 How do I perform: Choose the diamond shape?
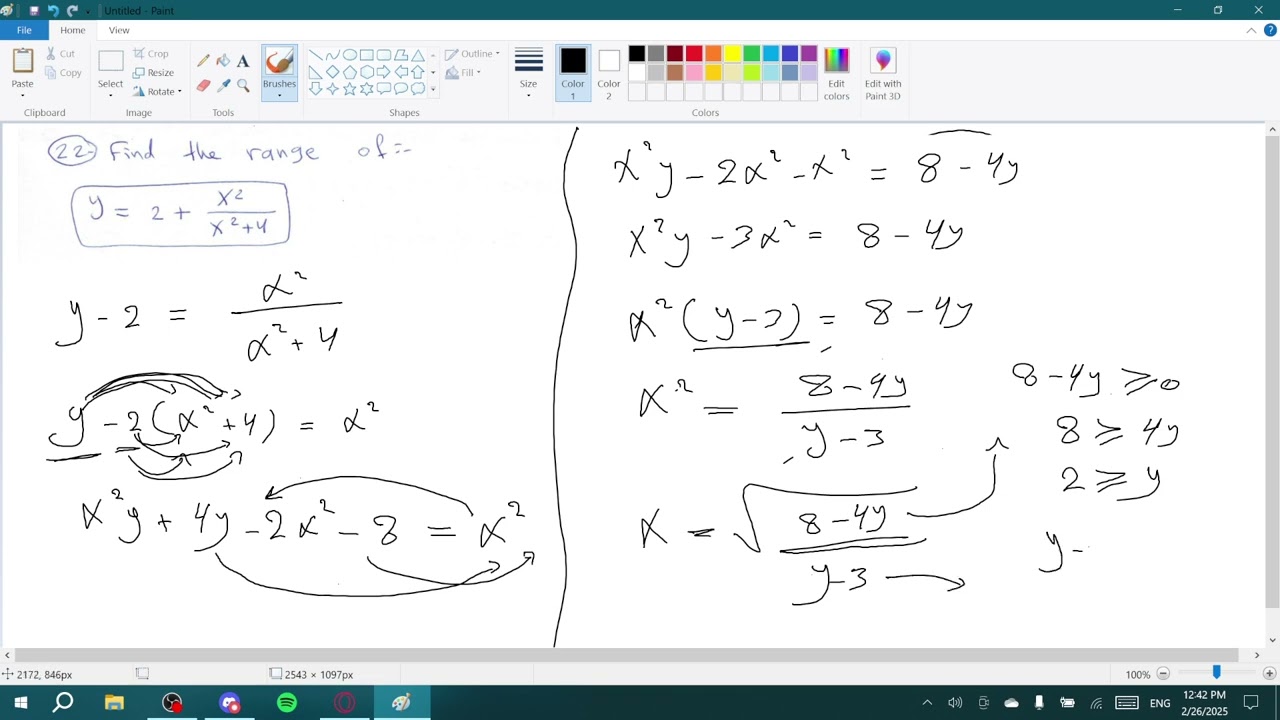point(333,72)
